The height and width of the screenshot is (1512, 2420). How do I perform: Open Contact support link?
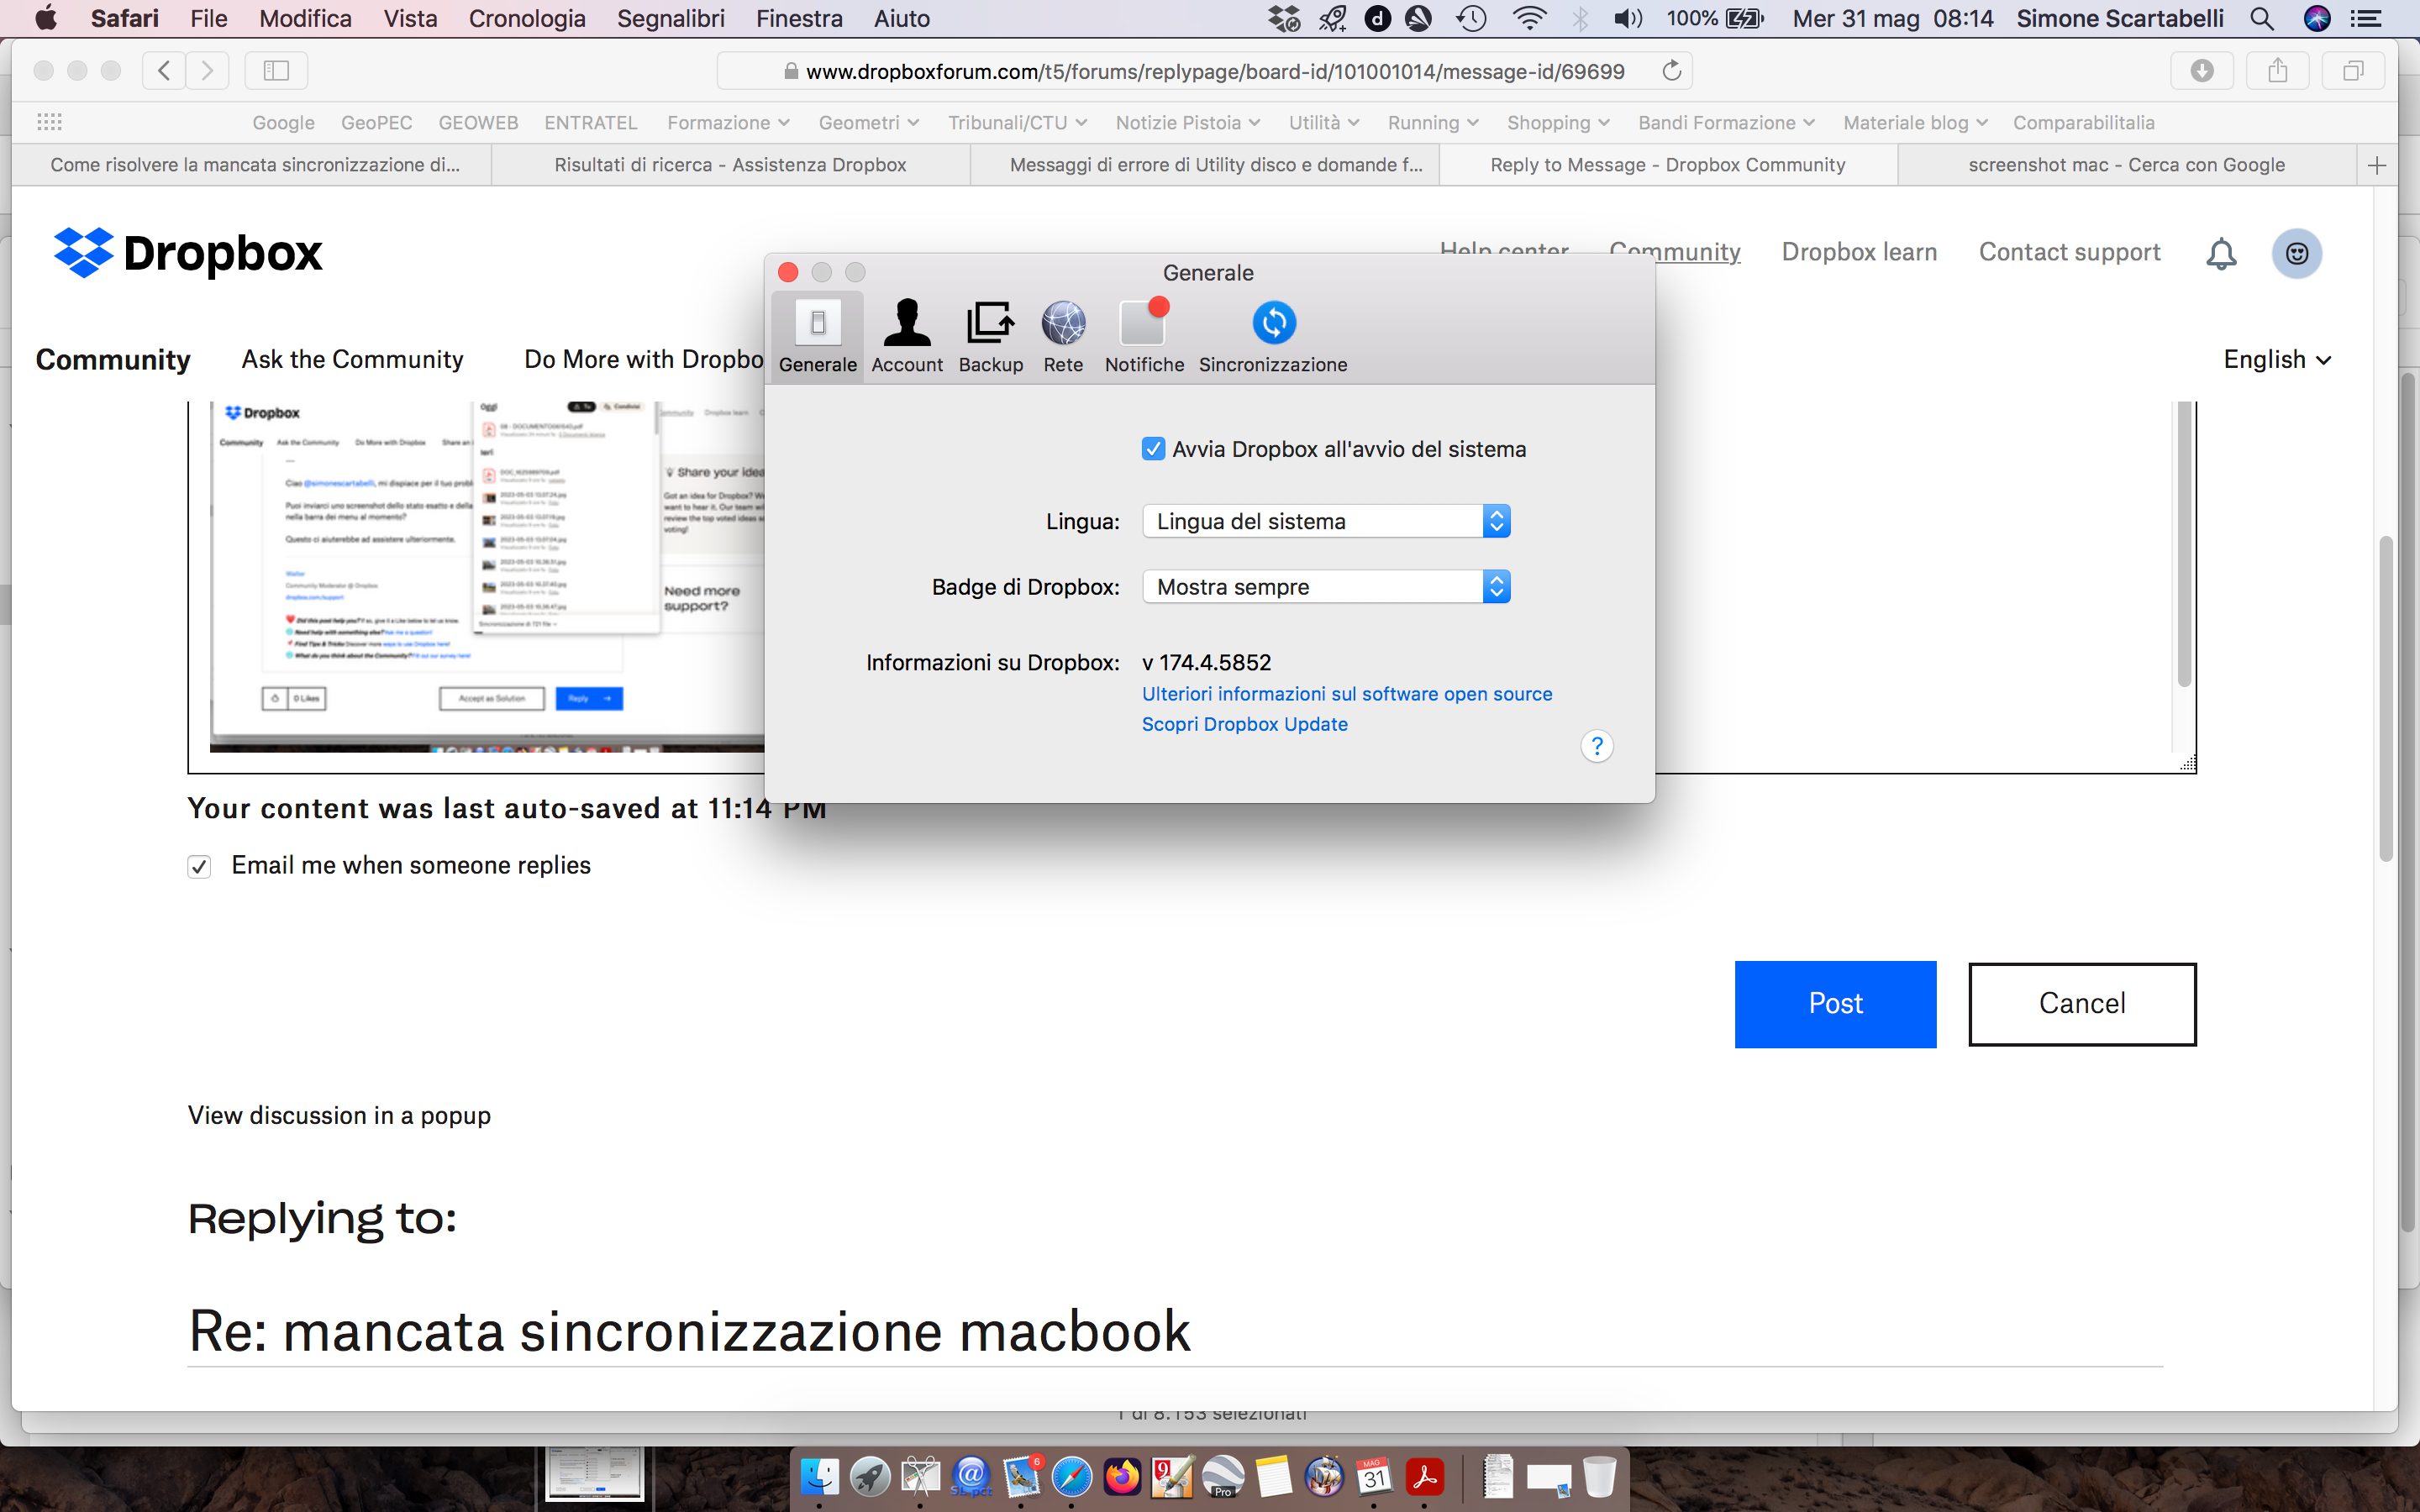[x=2069, y=252]
